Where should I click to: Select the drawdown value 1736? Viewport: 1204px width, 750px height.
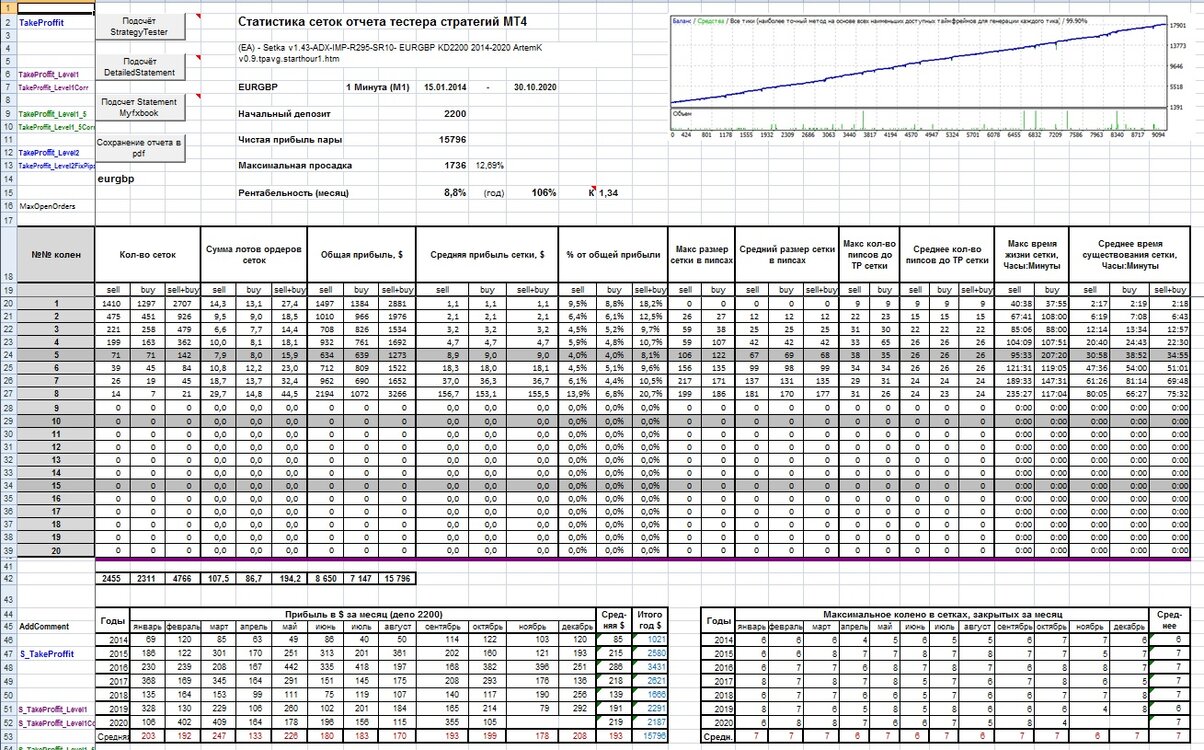pos(455,164)
